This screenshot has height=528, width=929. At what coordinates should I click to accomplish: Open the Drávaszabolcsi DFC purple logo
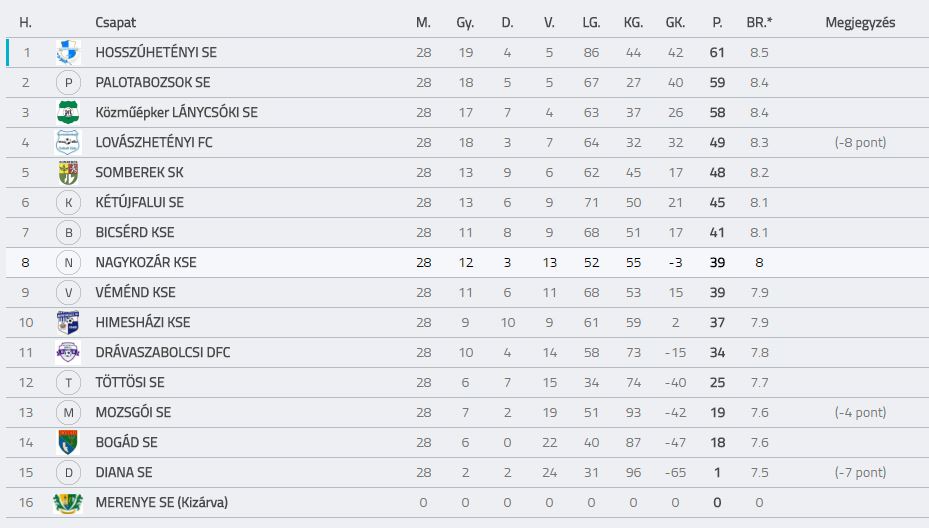pos(68,353)
